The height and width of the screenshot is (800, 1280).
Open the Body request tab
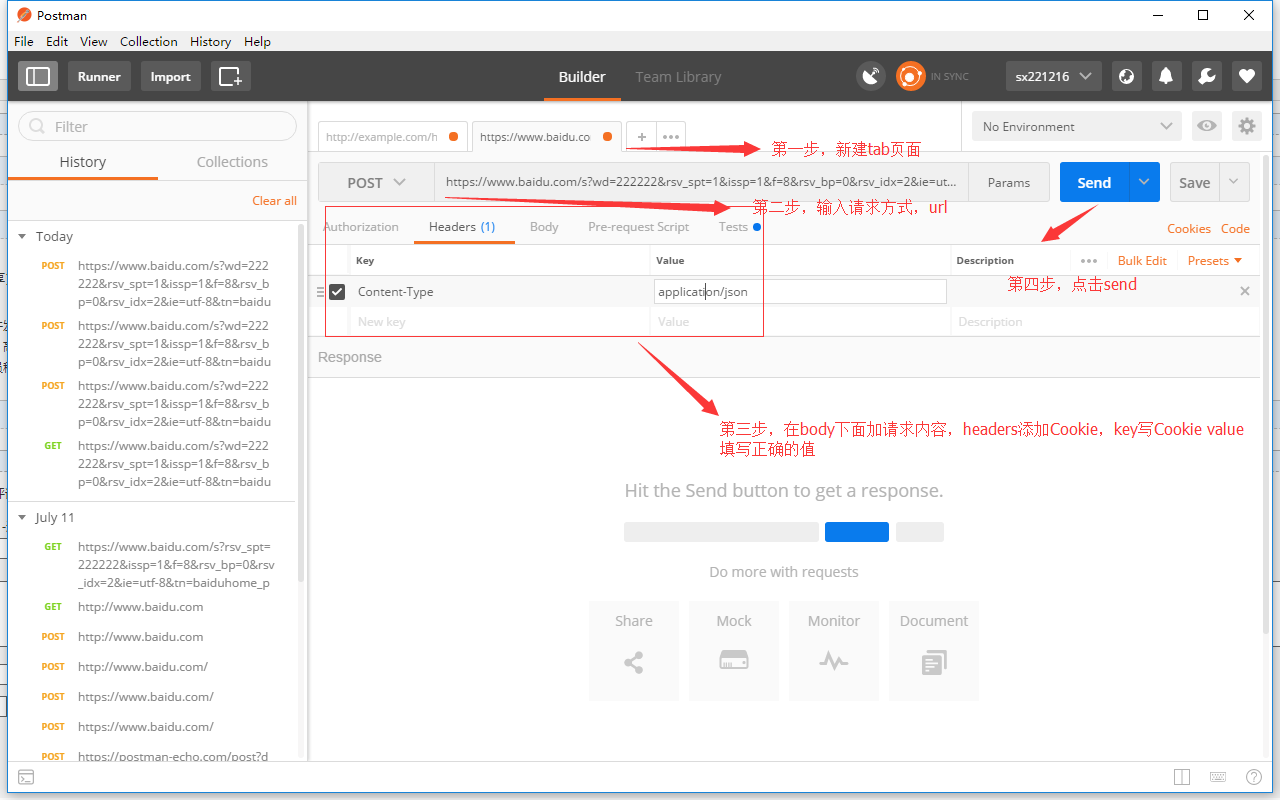[544, 227]
